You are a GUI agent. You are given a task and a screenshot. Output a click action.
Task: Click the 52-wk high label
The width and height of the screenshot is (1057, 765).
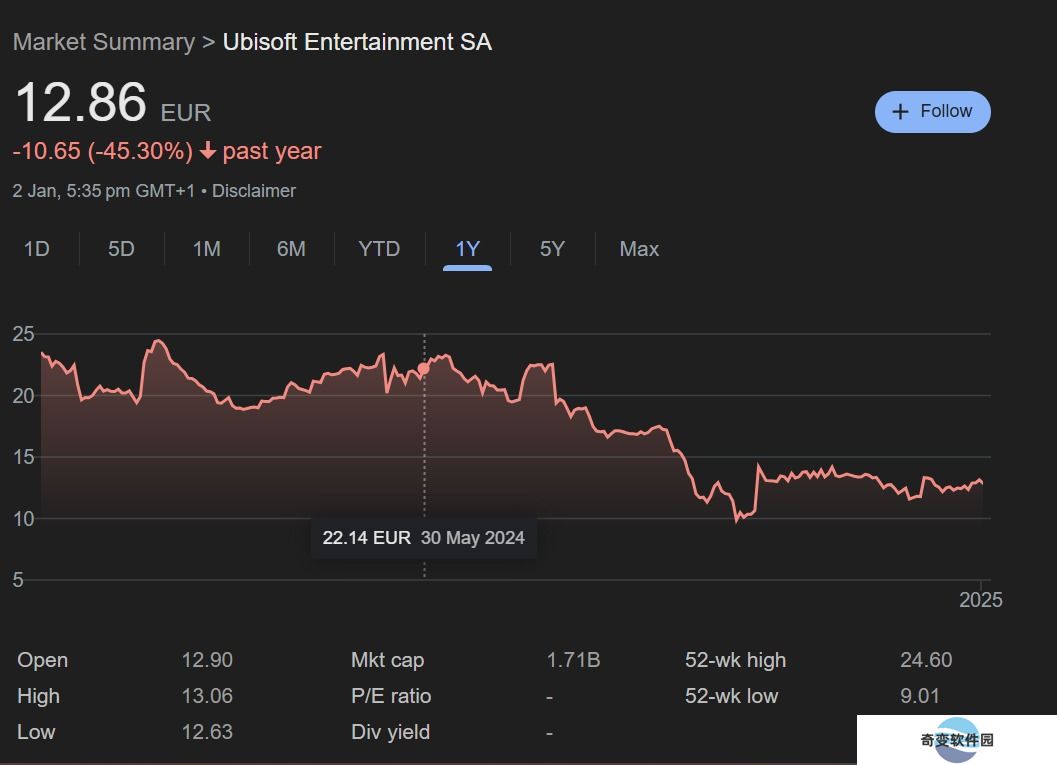[735, 661]
